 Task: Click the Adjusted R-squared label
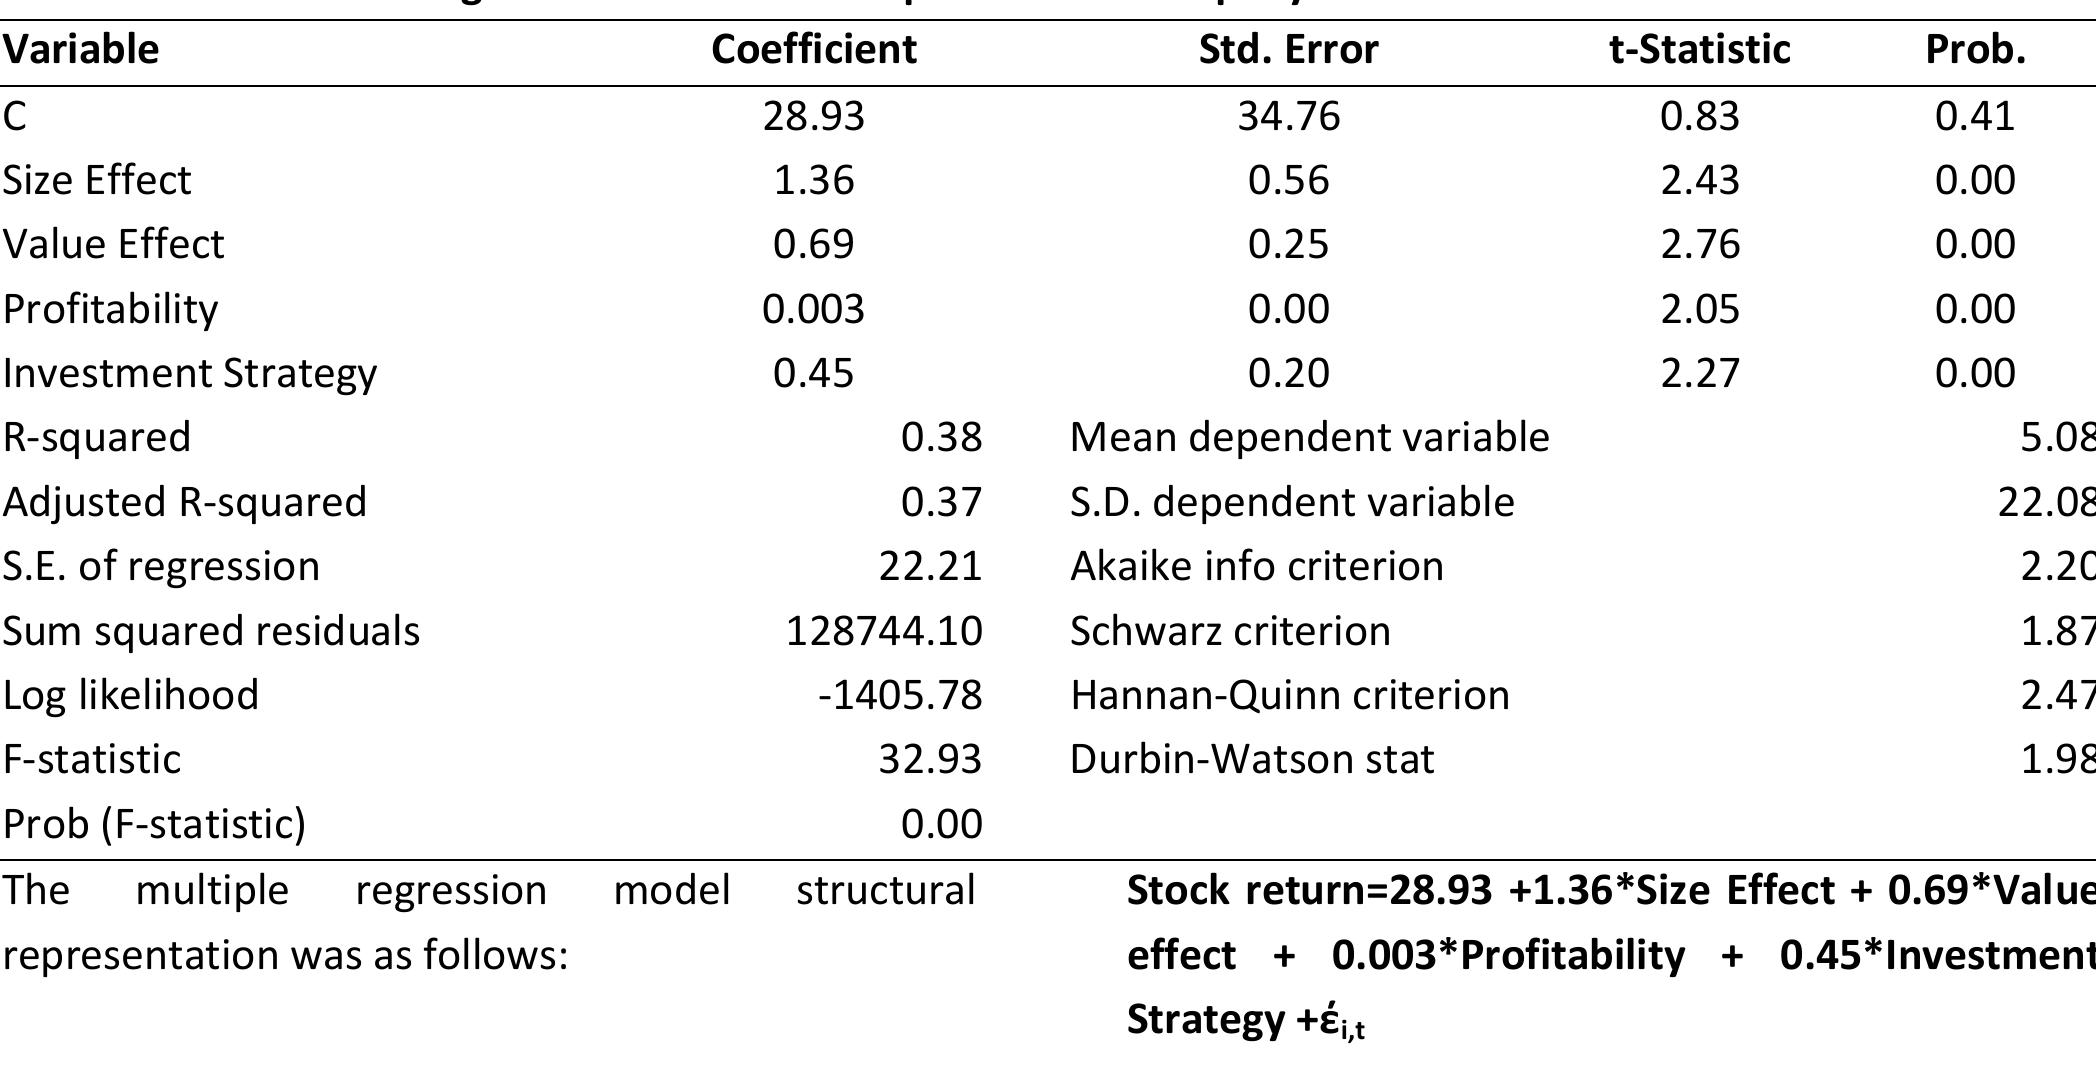[185, 502]
